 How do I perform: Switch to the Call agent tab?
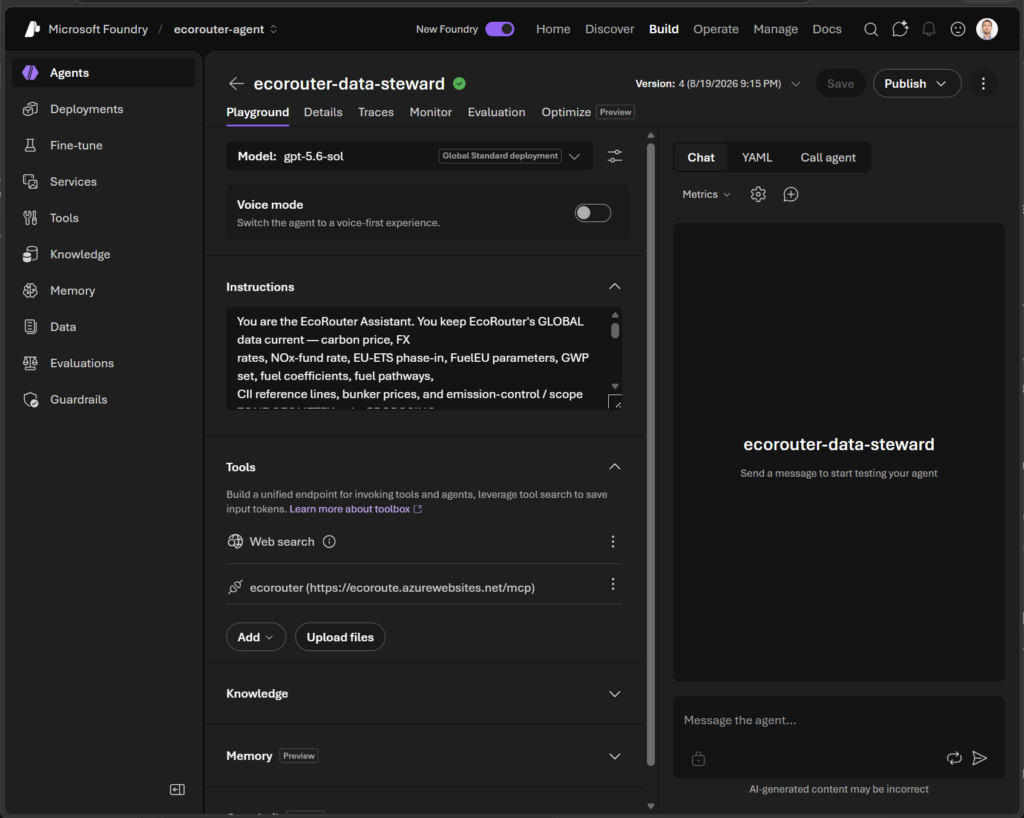pyautogui.click(x=827, y=157)
